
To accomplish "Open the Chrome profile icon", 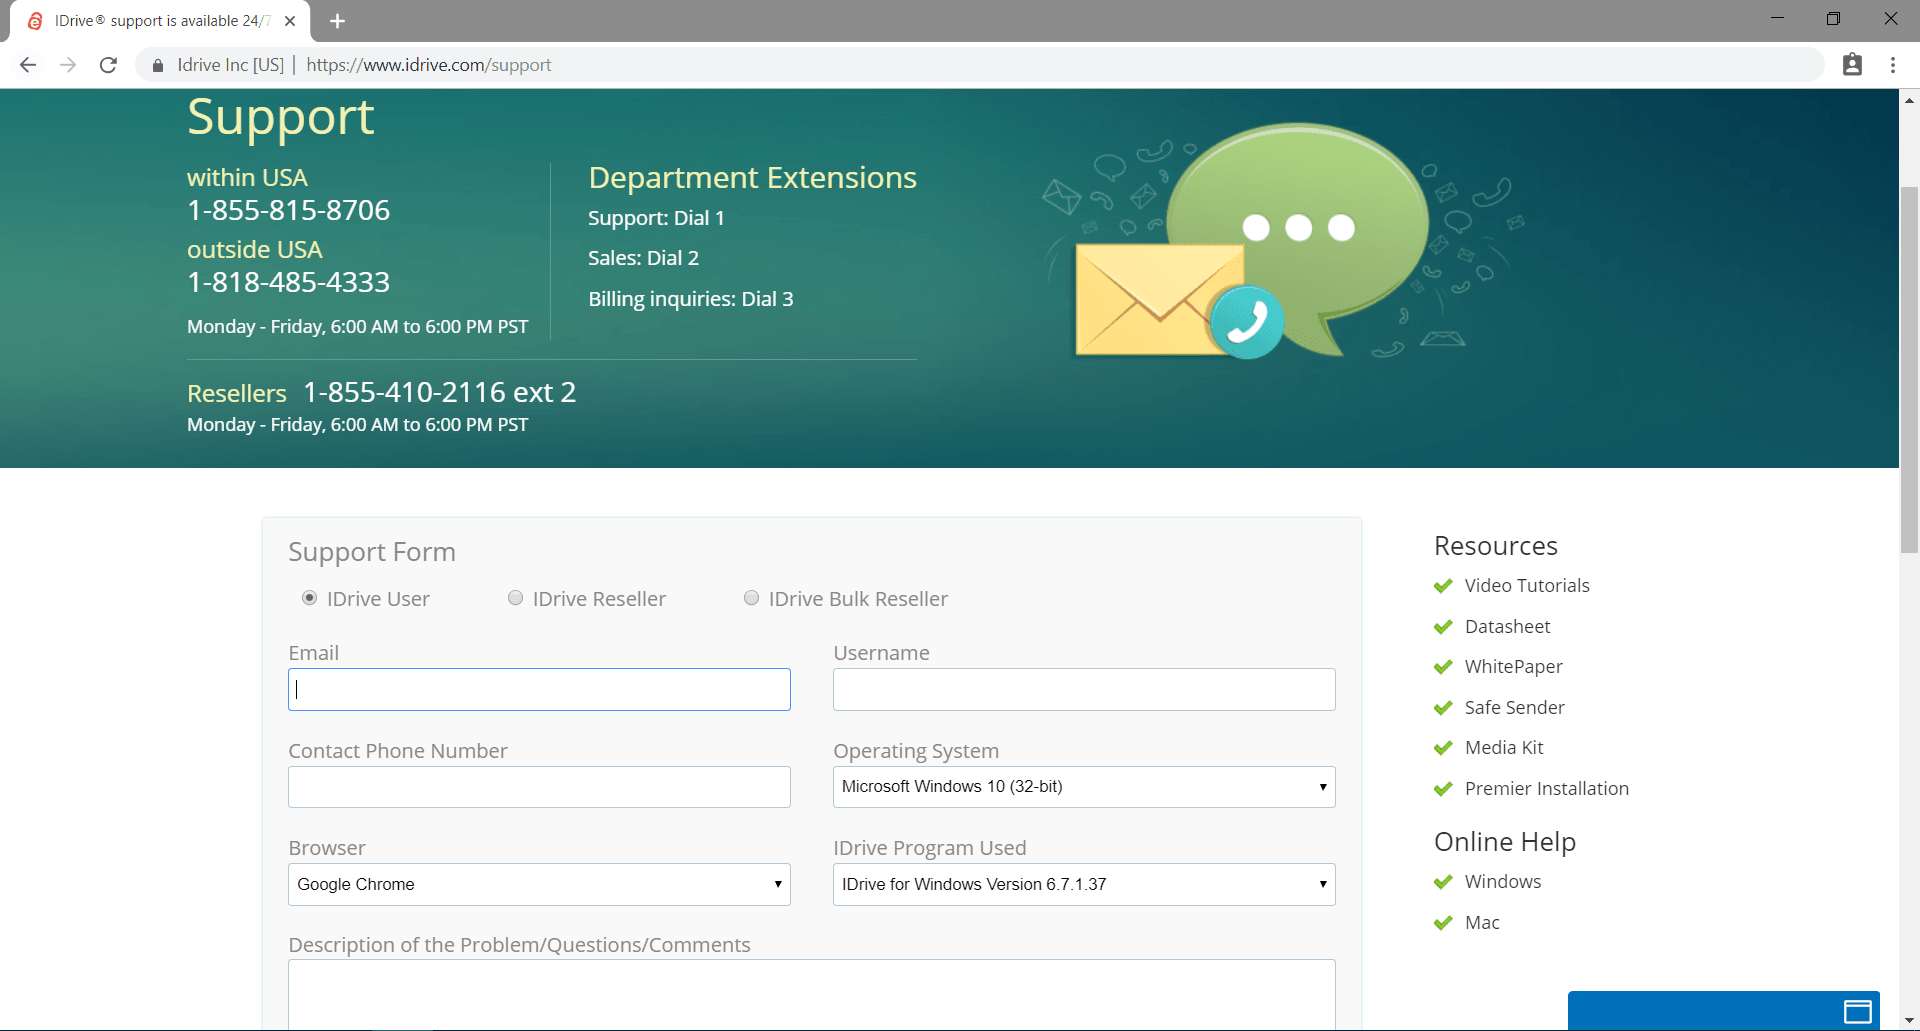I will click(1852, 65).
